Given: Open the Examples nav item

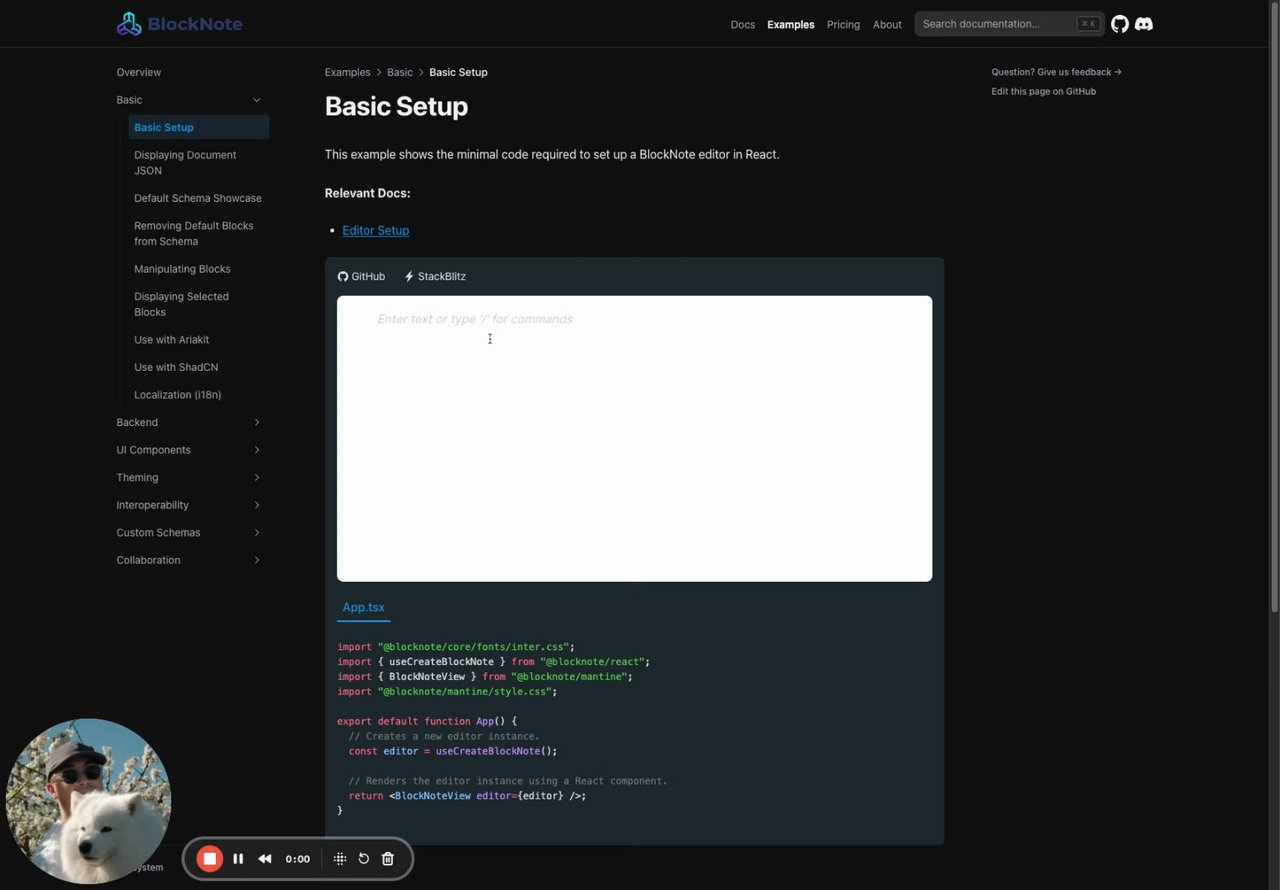Looking at the screenshot, I should (x=791, y=24).
